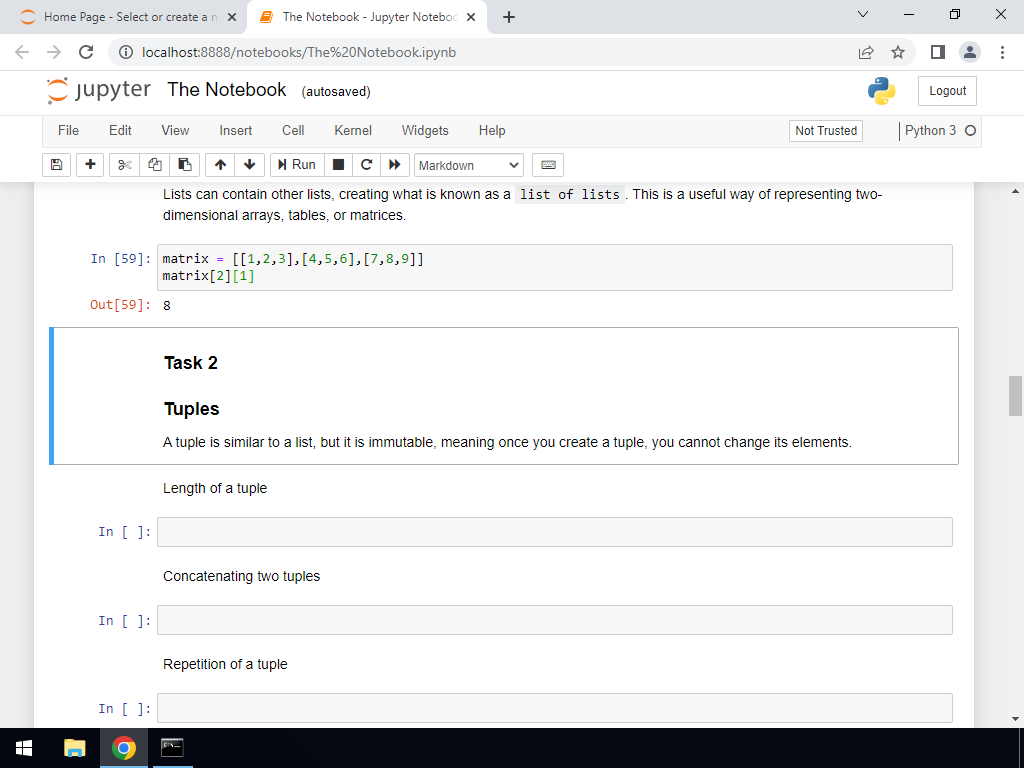Click scrollbar down arrow

1015,719
